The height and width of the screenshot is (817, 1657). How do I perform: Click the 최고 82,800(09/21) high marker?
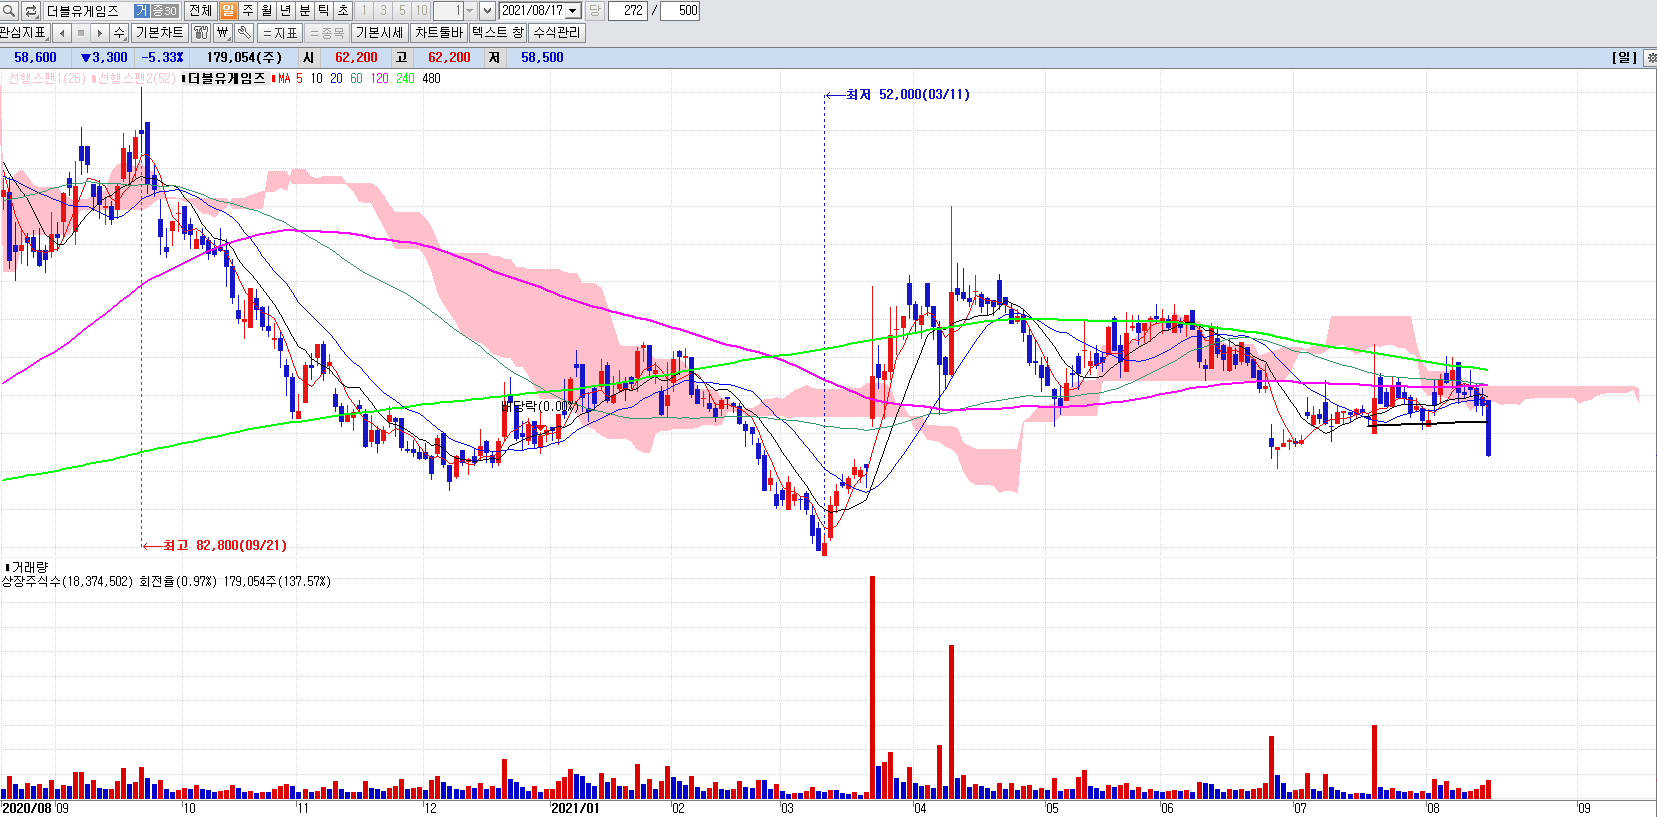[x=224, y=545]
